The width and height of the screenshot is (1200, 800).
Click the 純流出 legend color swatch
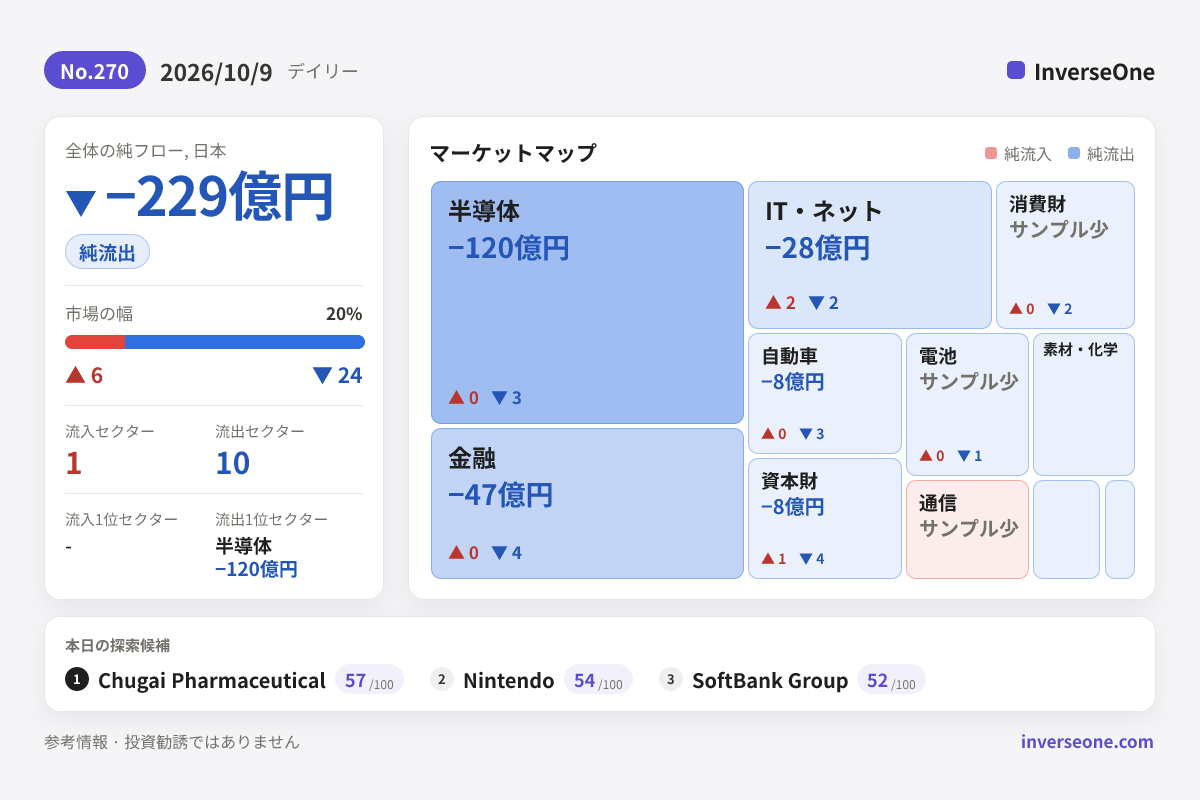(x=1074, y=153)
